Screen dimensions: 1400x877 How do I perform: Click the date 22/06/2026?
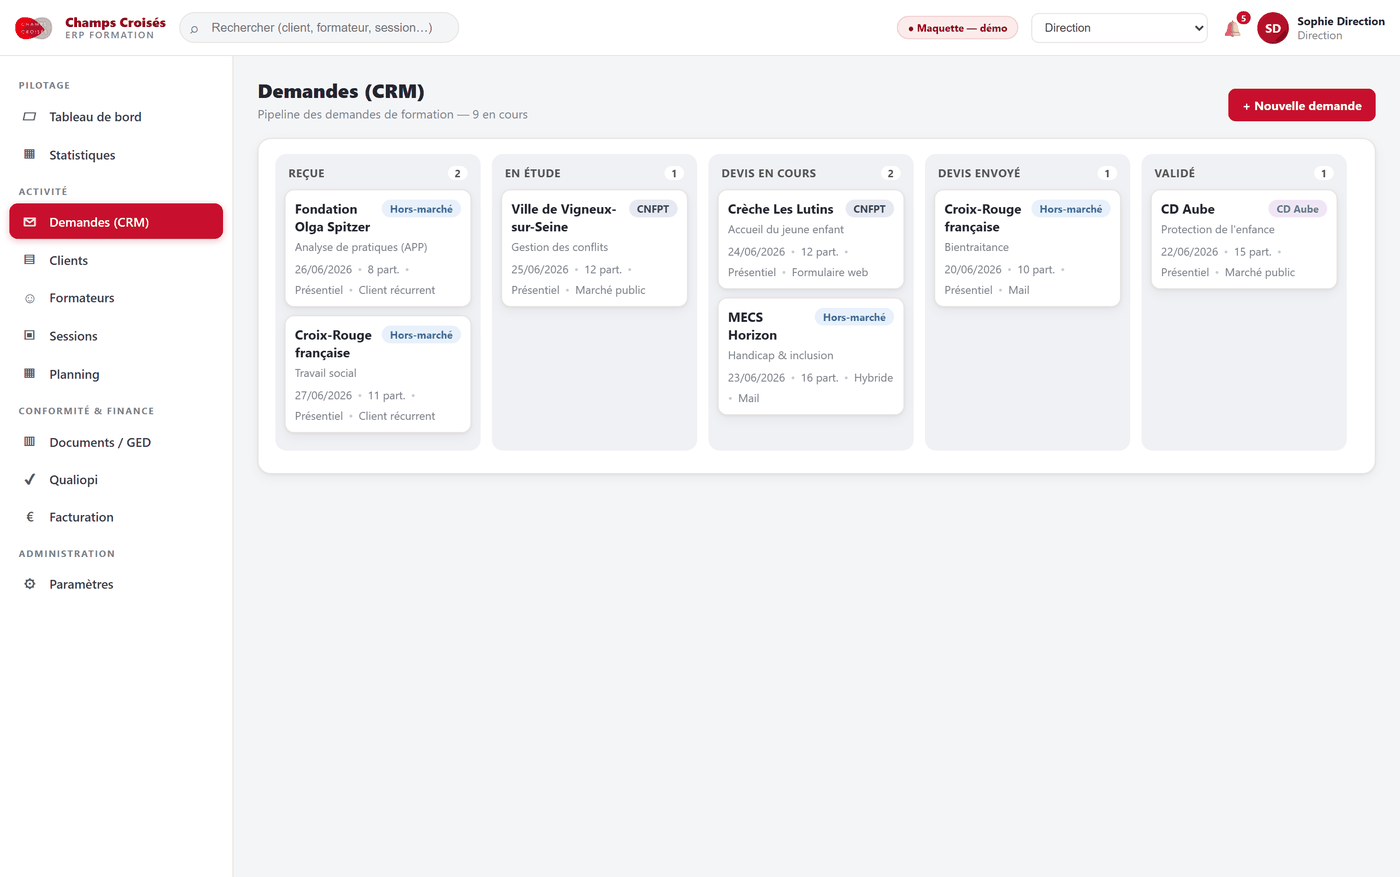(1189, 252)
